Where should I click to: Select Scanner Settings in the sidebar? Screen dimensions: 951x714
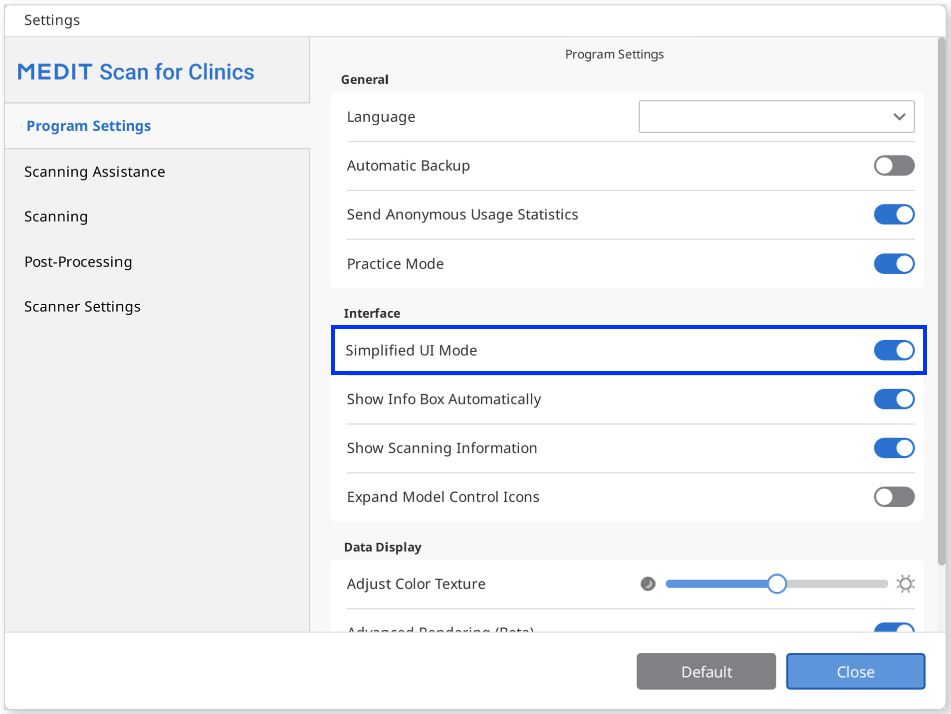[82, 307]
